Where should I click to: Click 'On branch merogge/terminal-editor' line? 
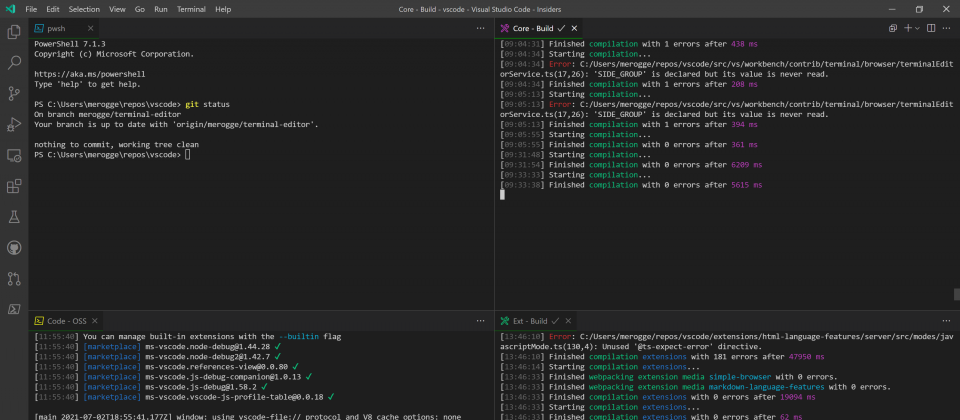108,114
